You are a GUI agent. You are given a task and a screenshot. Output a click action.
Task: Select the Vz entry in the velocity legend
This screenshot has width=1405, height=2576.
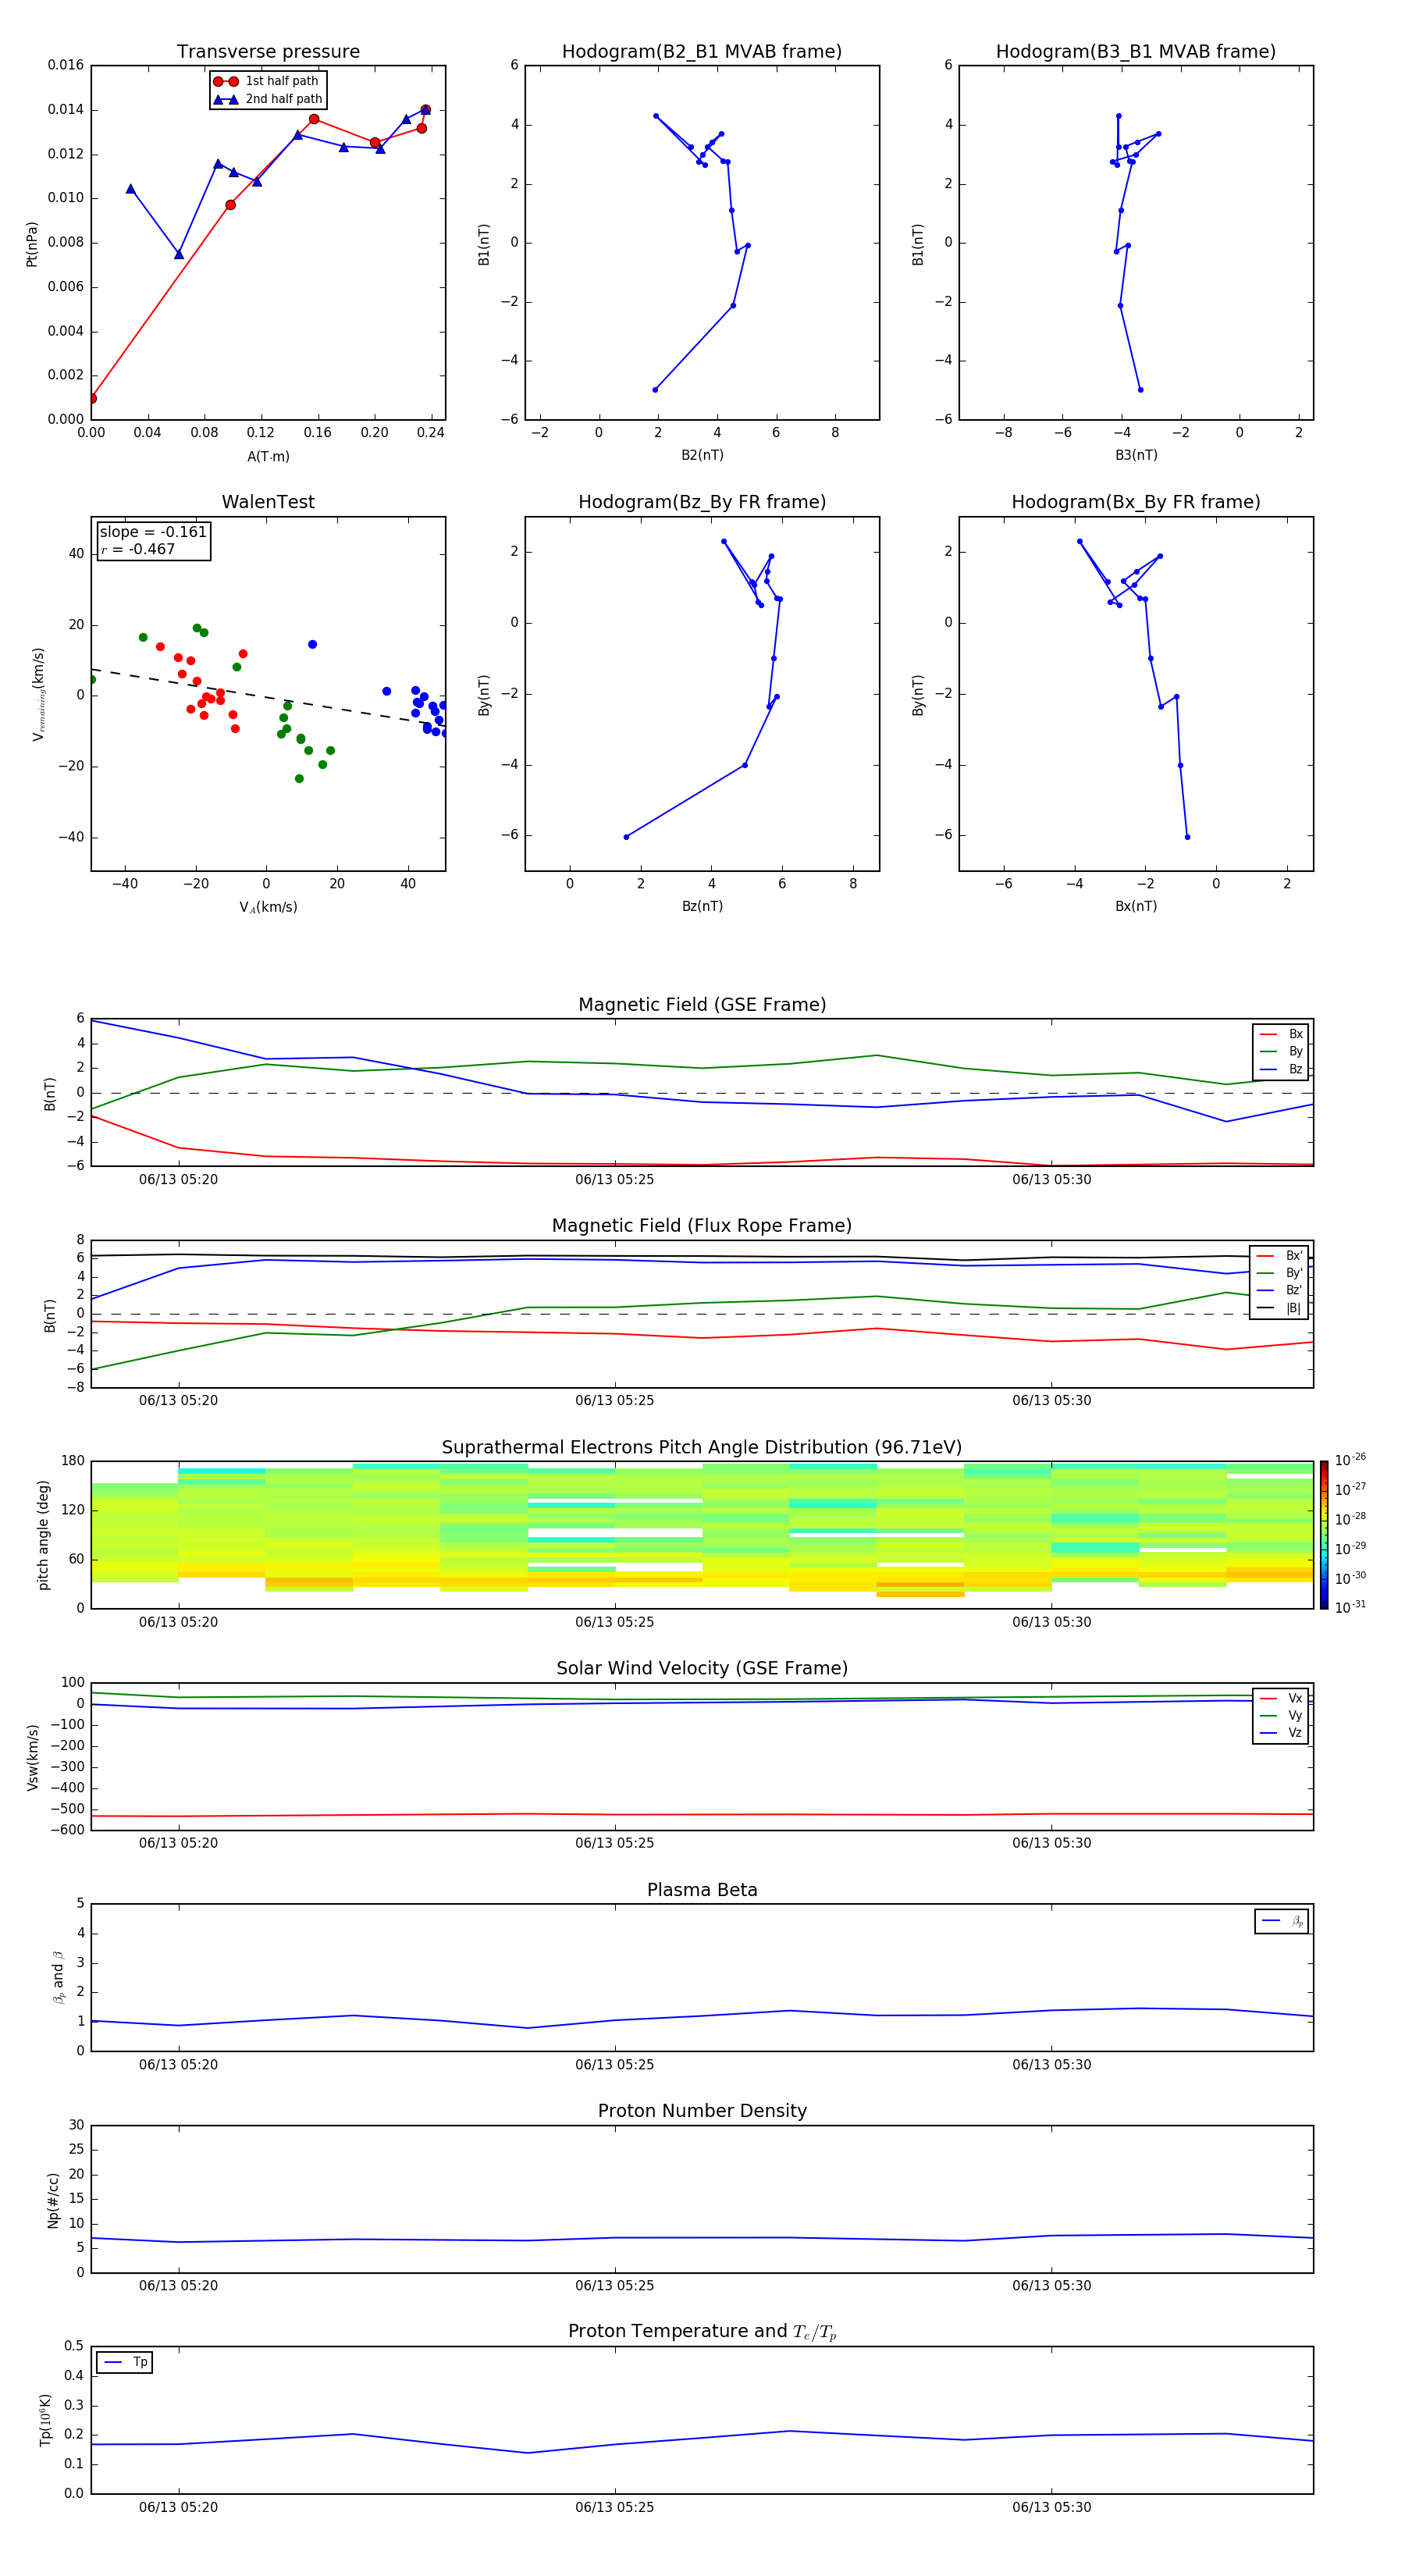[1281, 1733]
